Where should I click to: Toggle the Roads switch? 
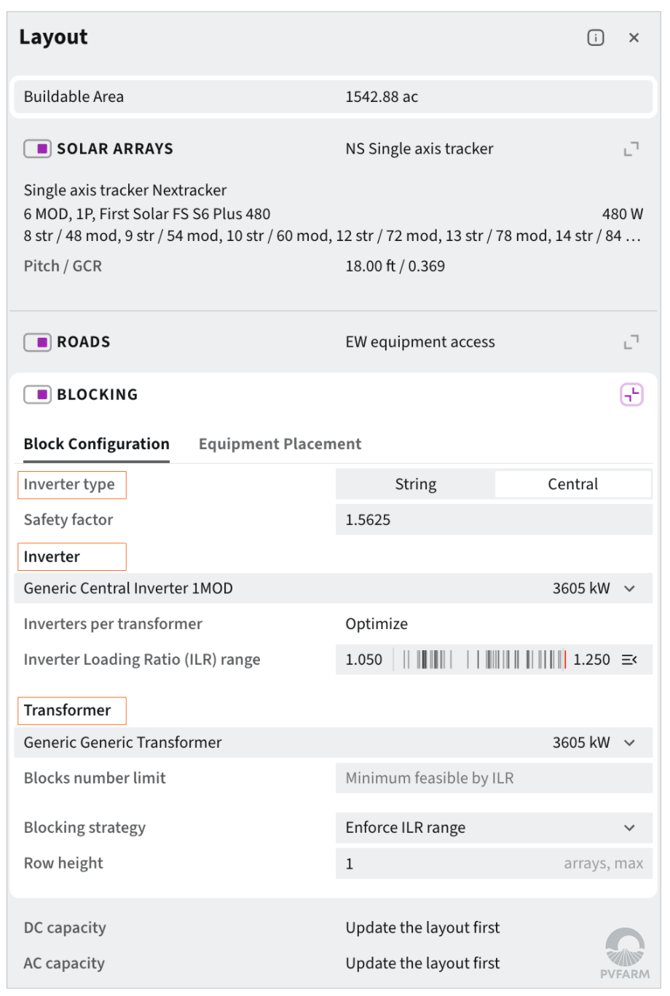37,342
